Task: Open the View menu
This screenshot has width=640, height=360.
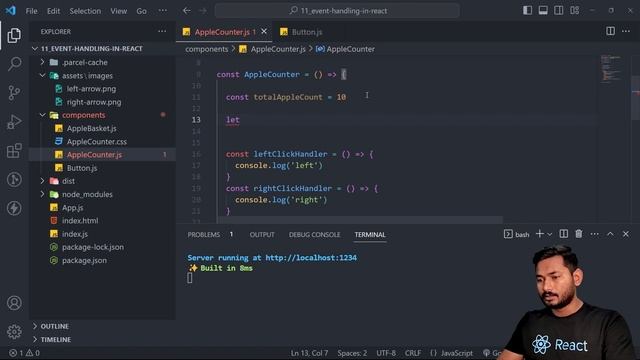Action: [119, 11]
